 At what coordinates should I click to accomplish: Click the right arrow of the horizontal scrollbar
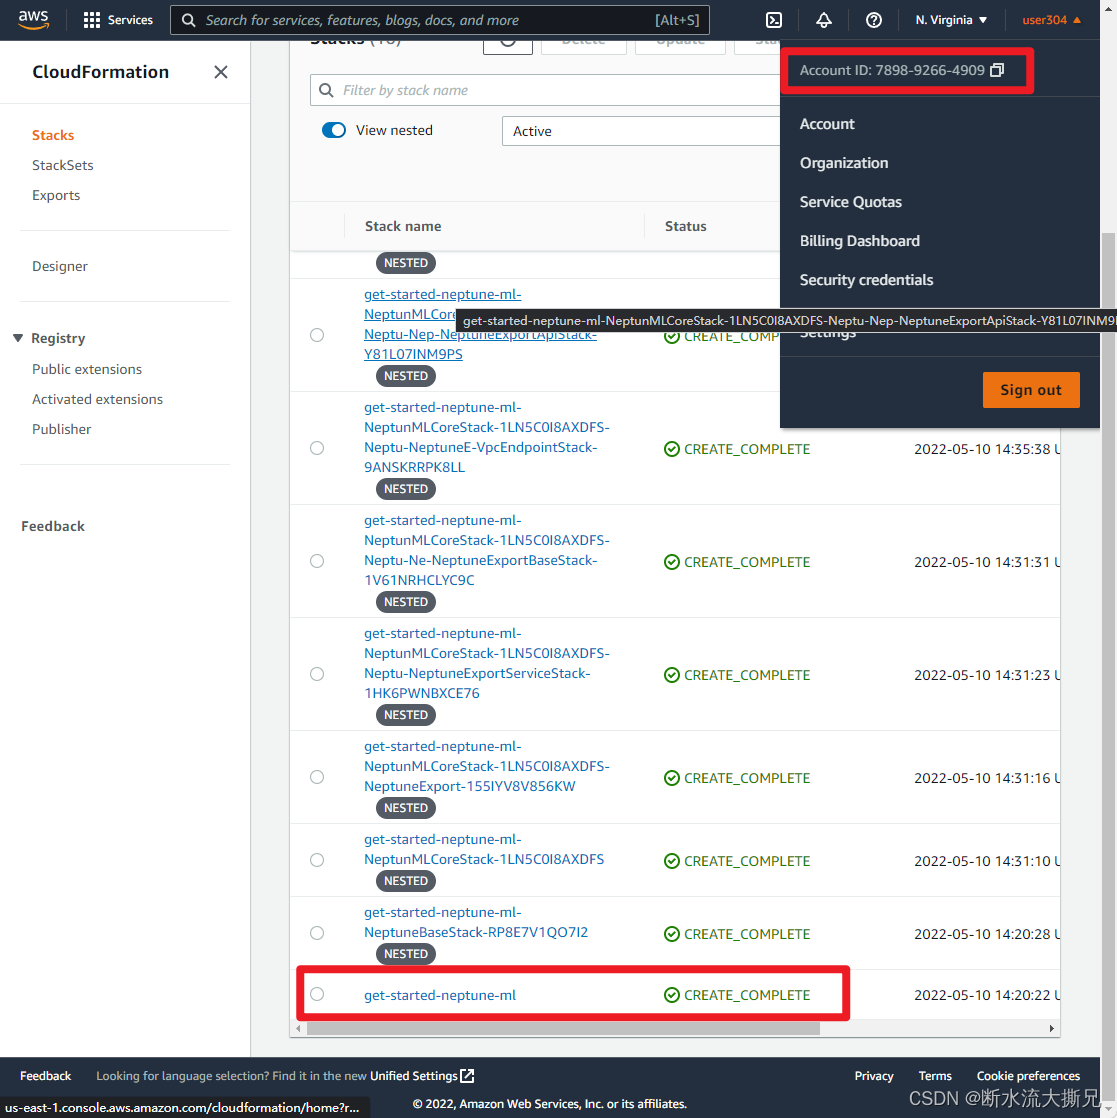1051,1028
